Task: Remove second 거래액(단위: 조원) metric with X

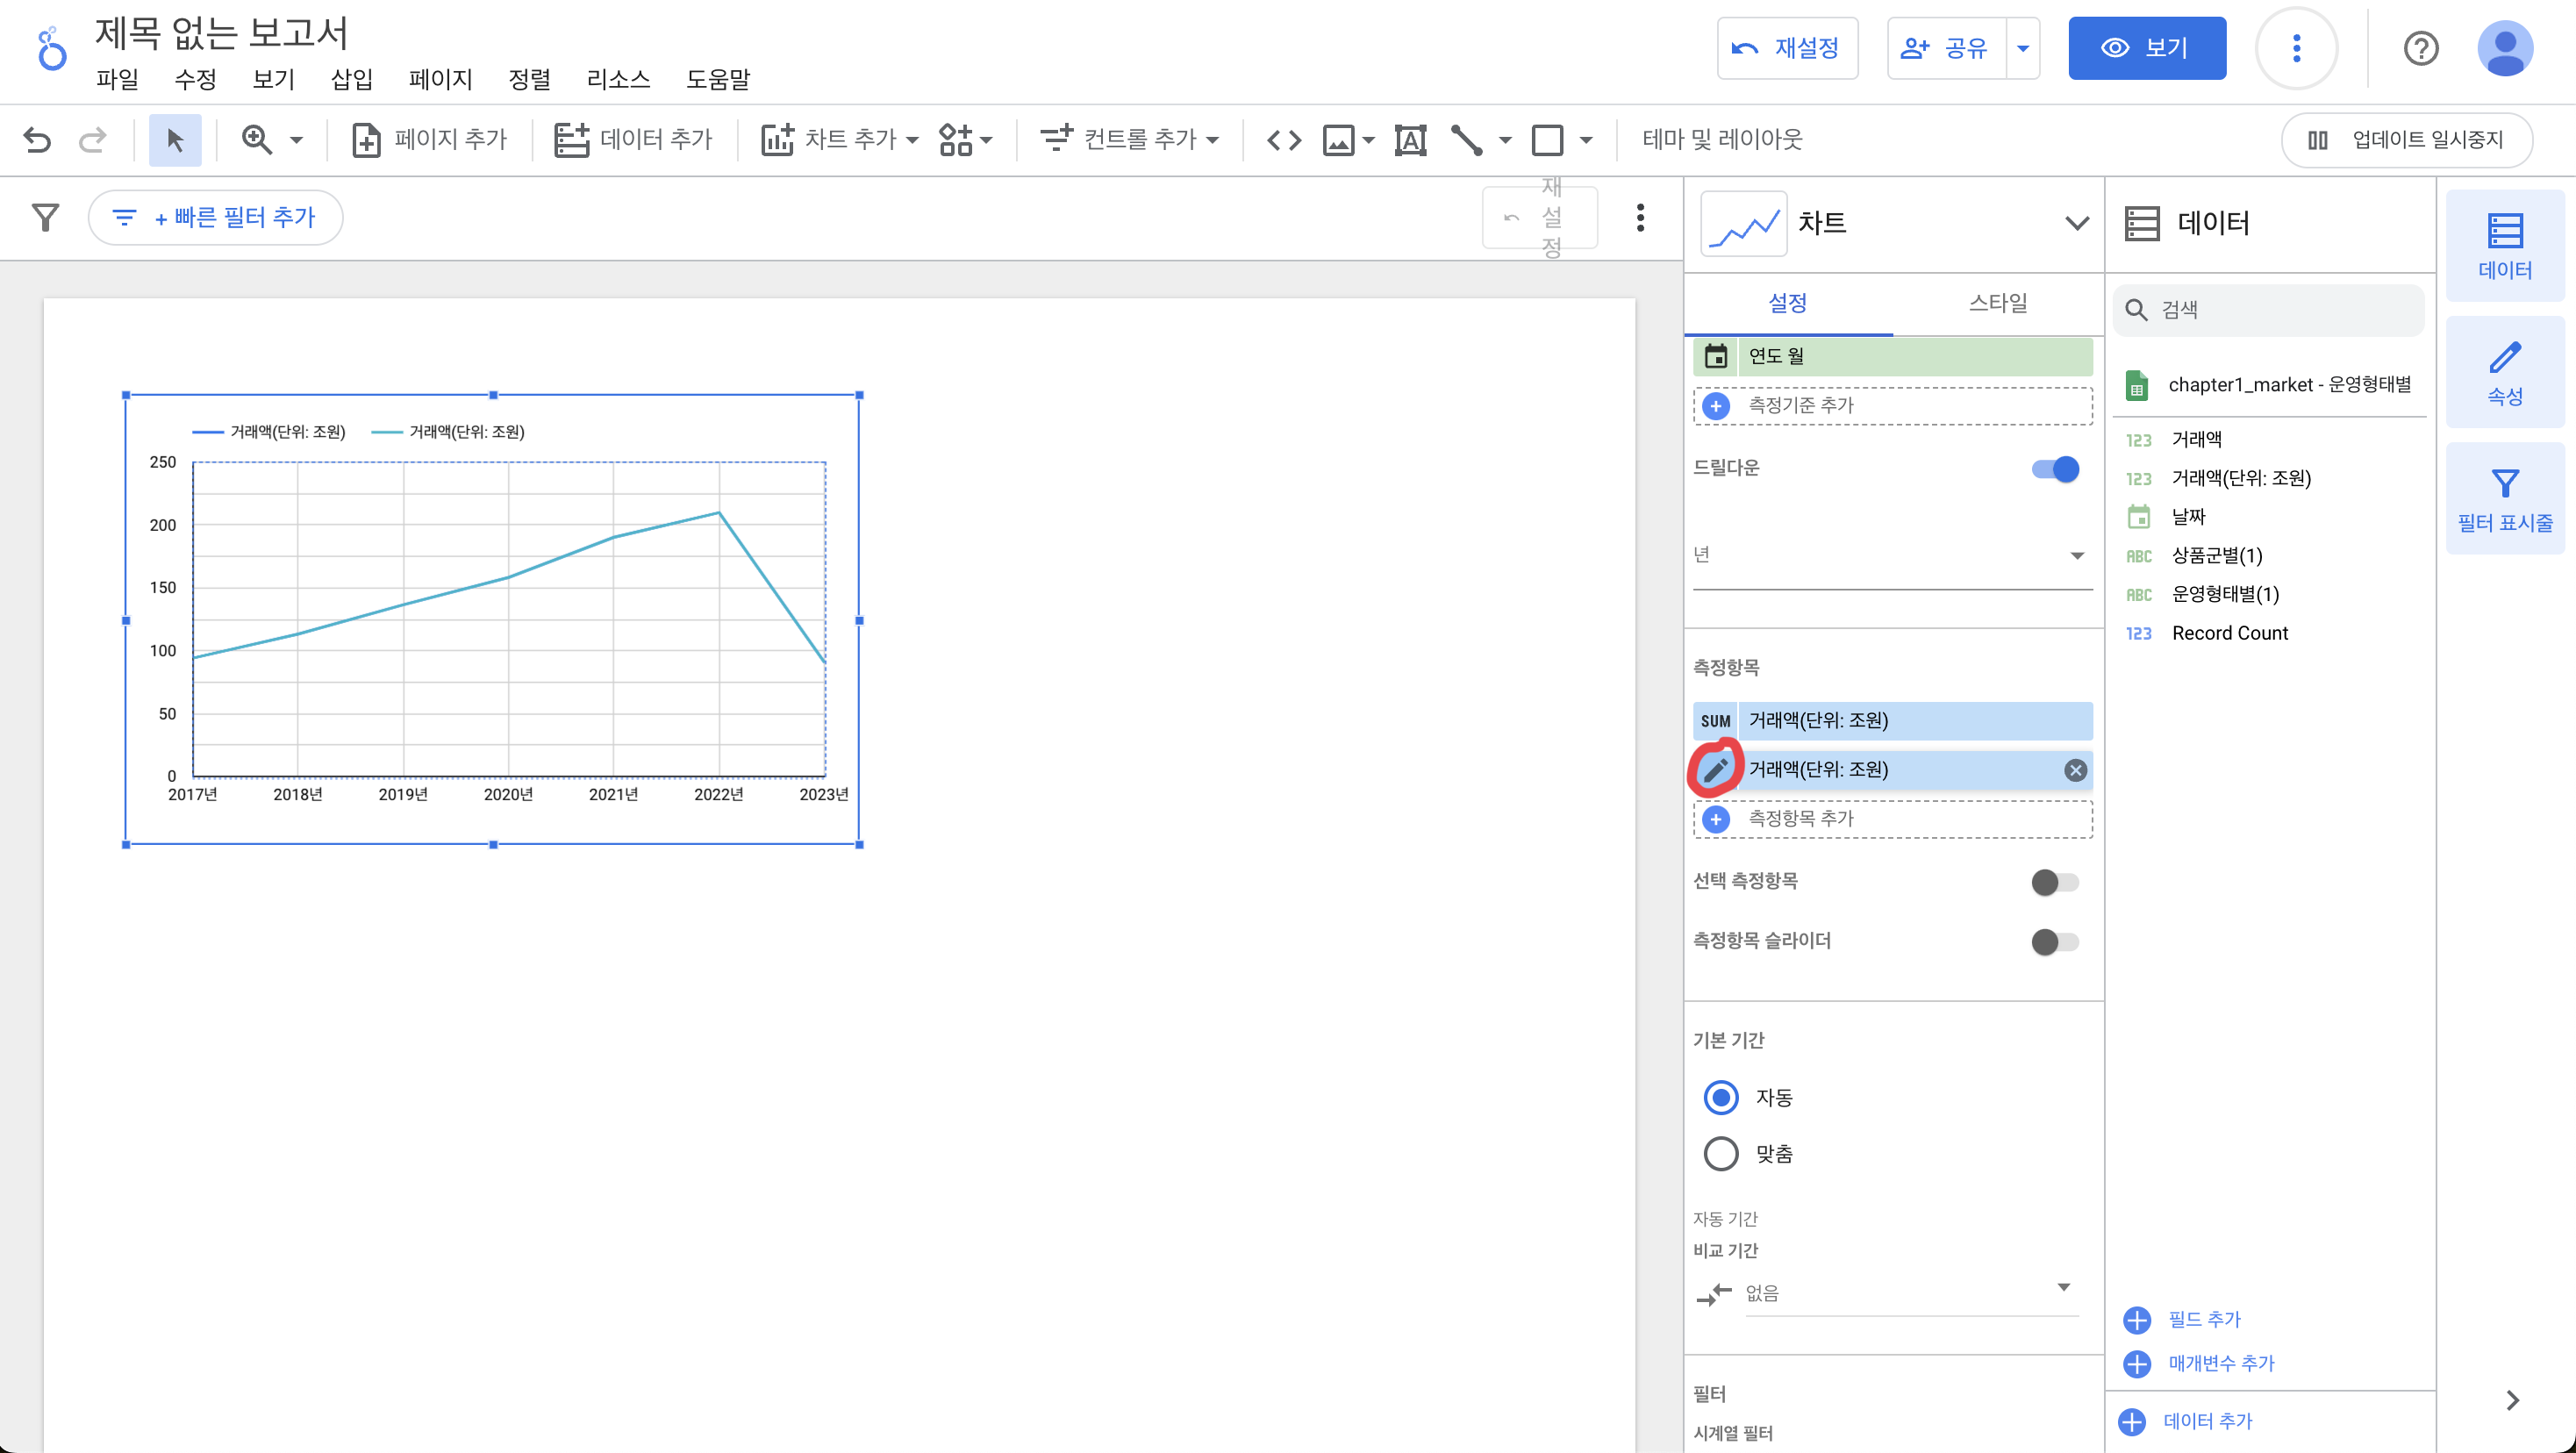Action: click(2075, 769)
